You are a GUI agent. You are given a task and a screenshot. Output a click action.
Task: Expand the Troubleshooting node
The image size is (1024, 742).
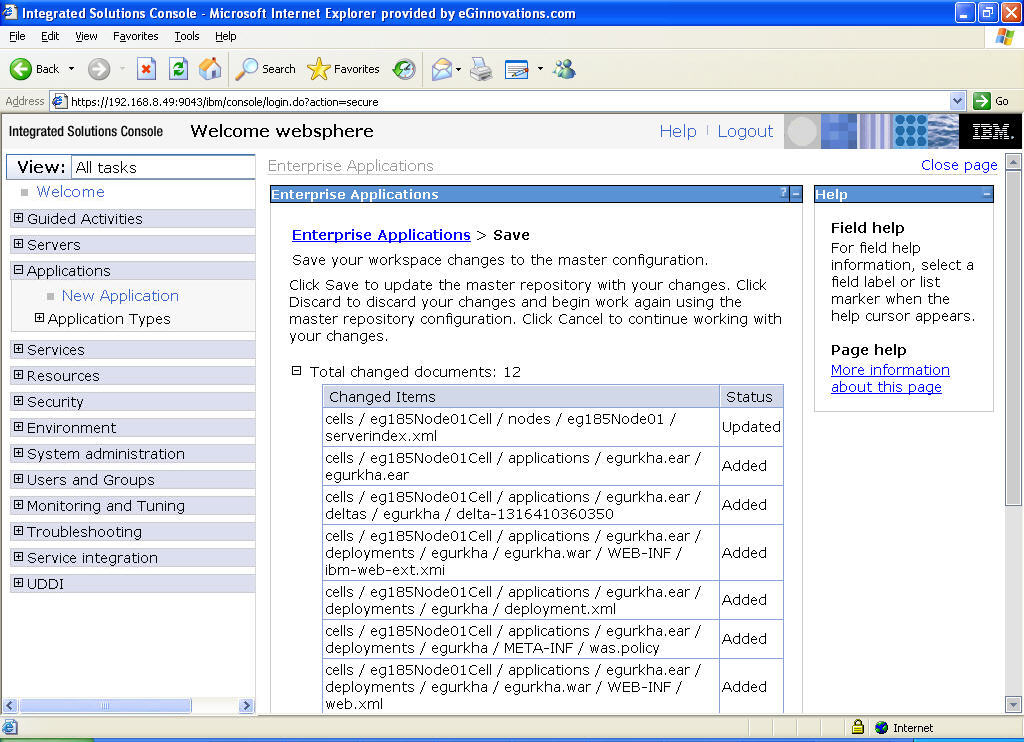click(x=18, y=531)
